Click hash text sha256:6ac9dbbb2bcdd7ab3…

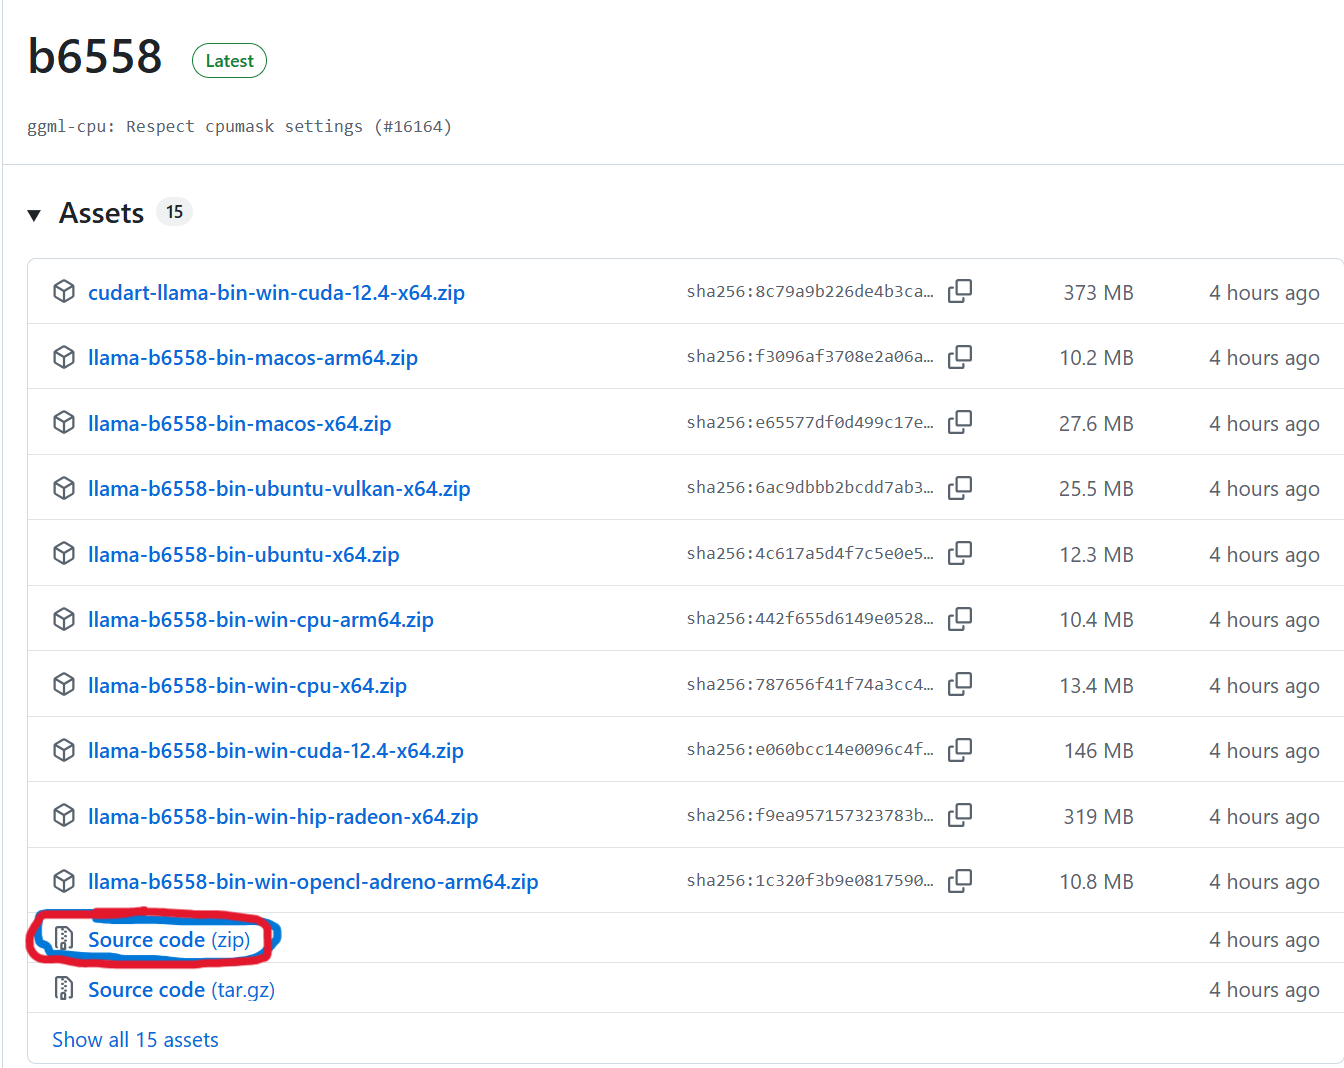810,488
